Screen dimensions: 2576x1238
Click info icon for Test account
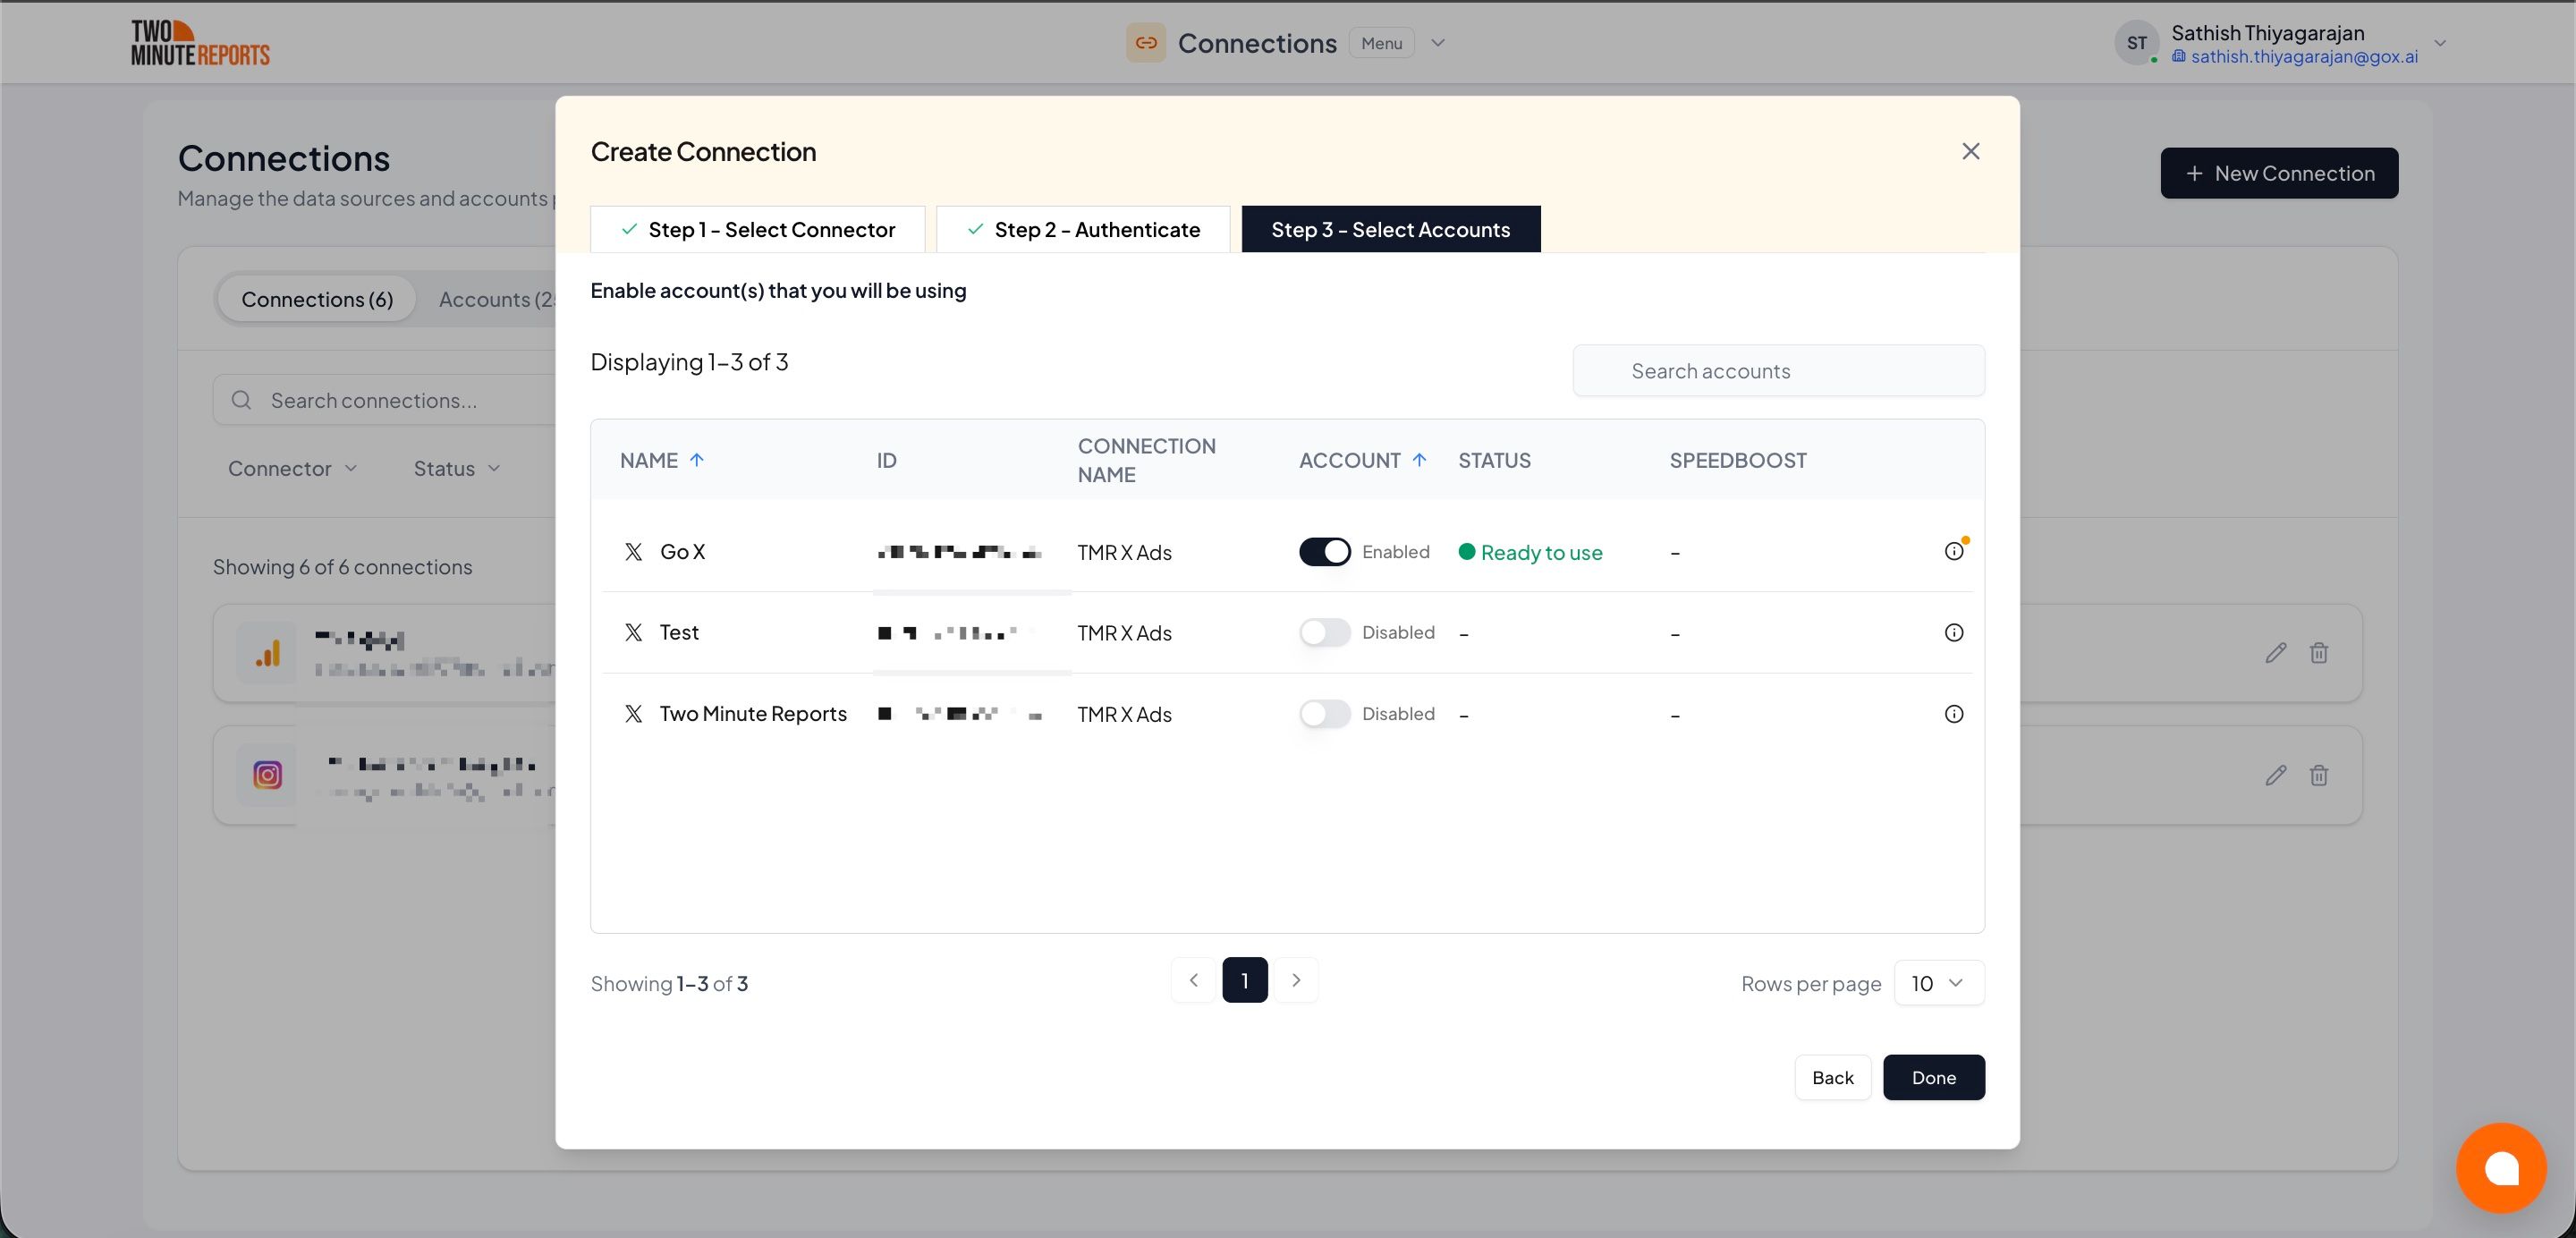pyautogui.click(x=1953, y=632)
